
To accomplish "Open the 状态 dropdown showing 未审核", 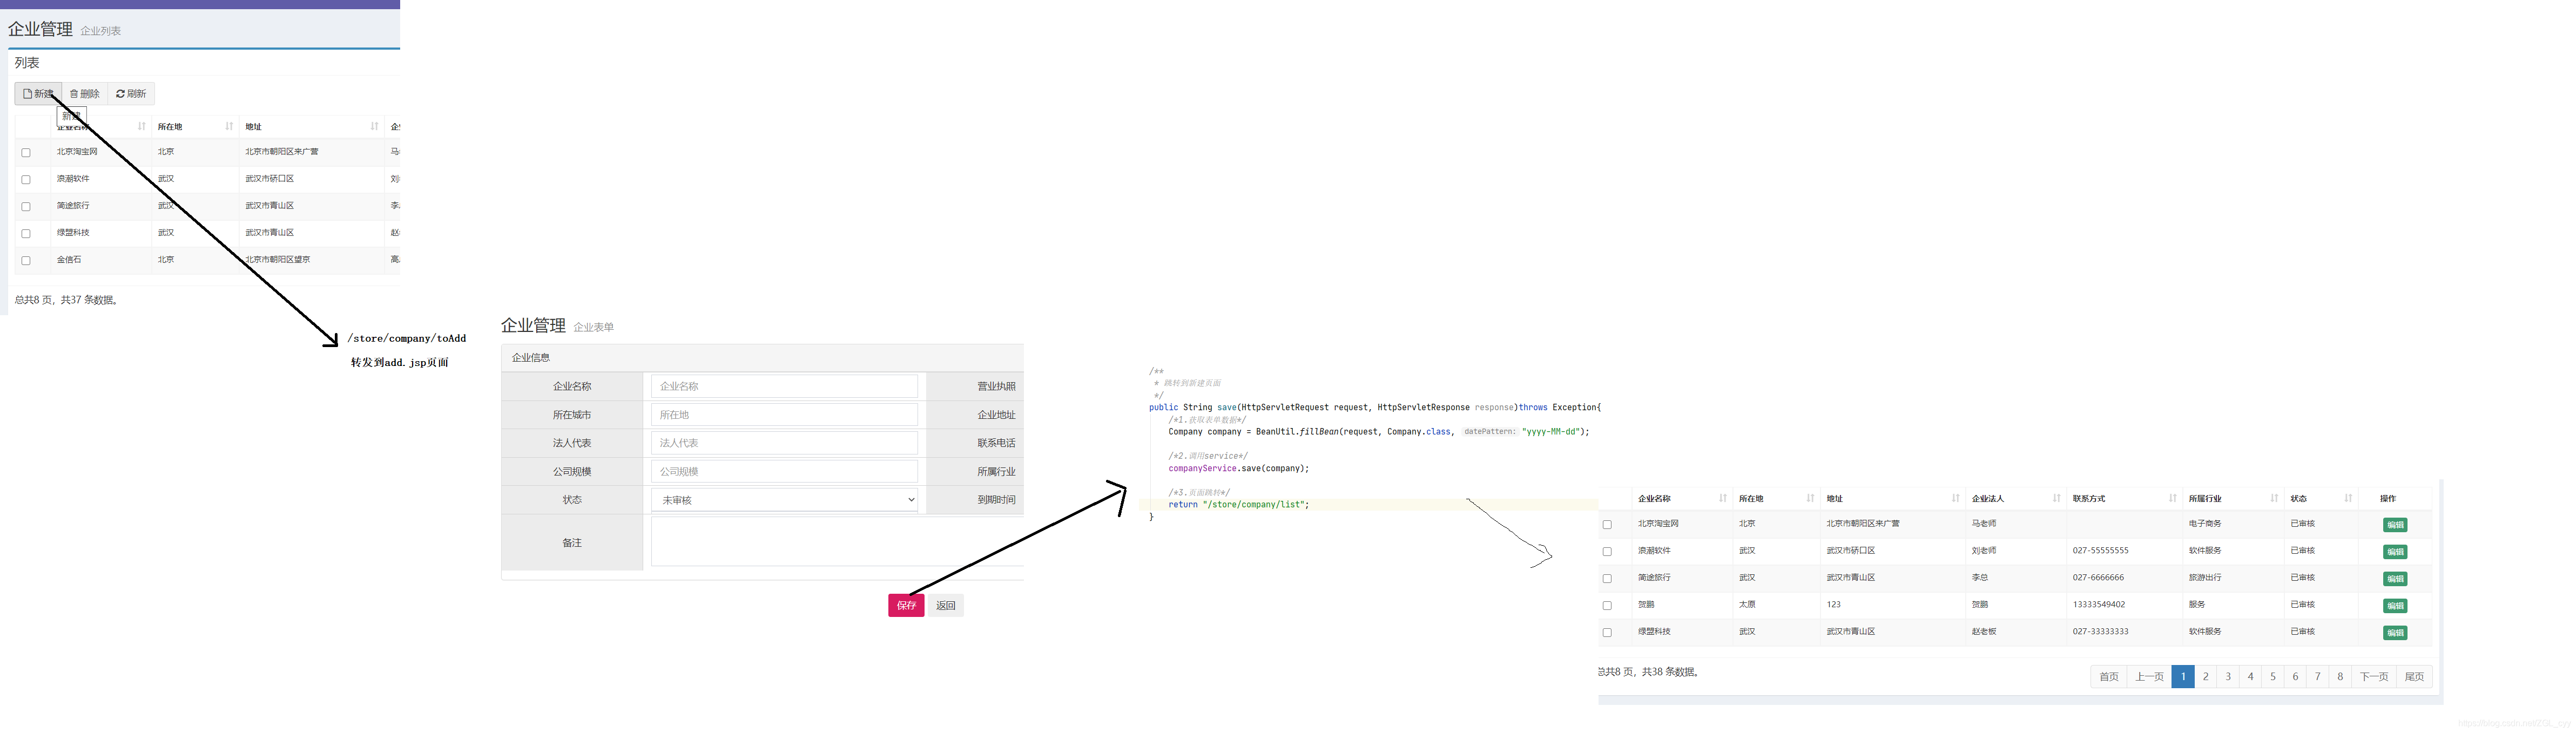I will pos(784,500).
